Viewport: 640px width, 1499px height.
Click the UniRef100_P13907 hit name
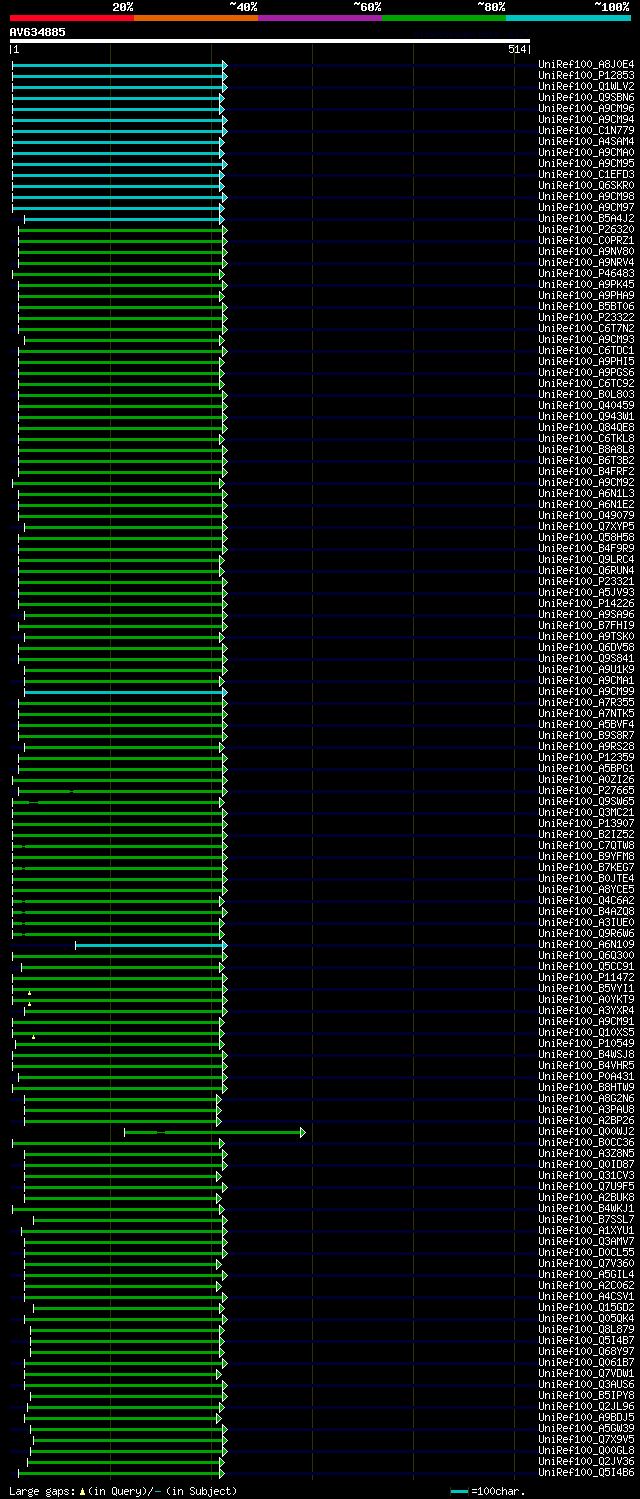(586, 823)
